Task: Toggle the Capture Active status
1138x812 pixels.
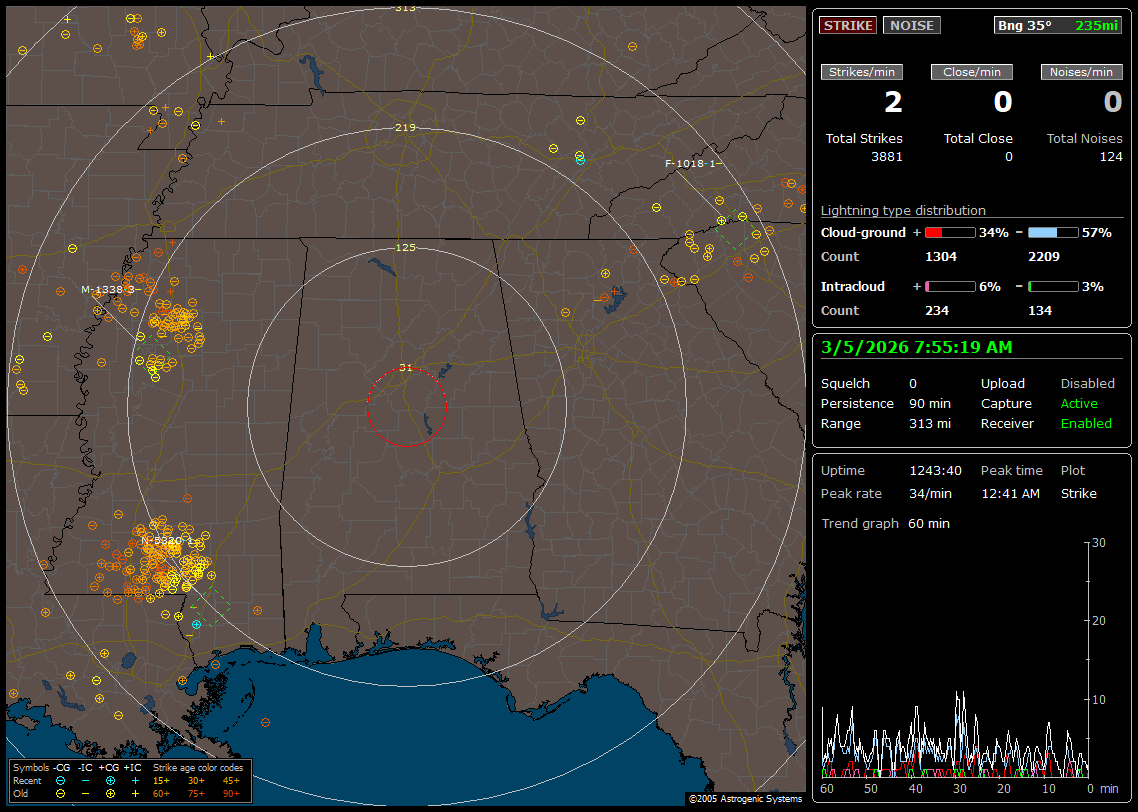Action: (x=1079, y=404)
